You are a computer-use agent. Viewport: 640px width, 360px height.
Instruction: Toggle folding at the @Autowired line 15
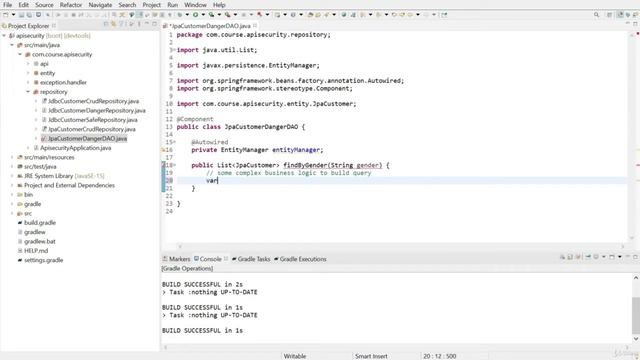(x=174, y=142)
